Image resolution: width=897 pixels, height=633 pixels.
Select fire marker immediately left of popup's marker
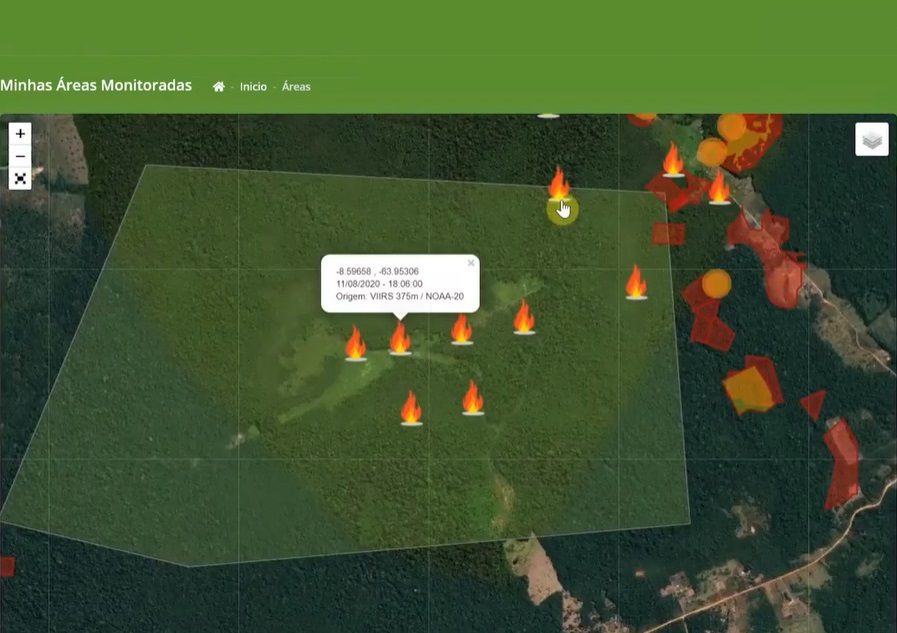coord(355,343)
